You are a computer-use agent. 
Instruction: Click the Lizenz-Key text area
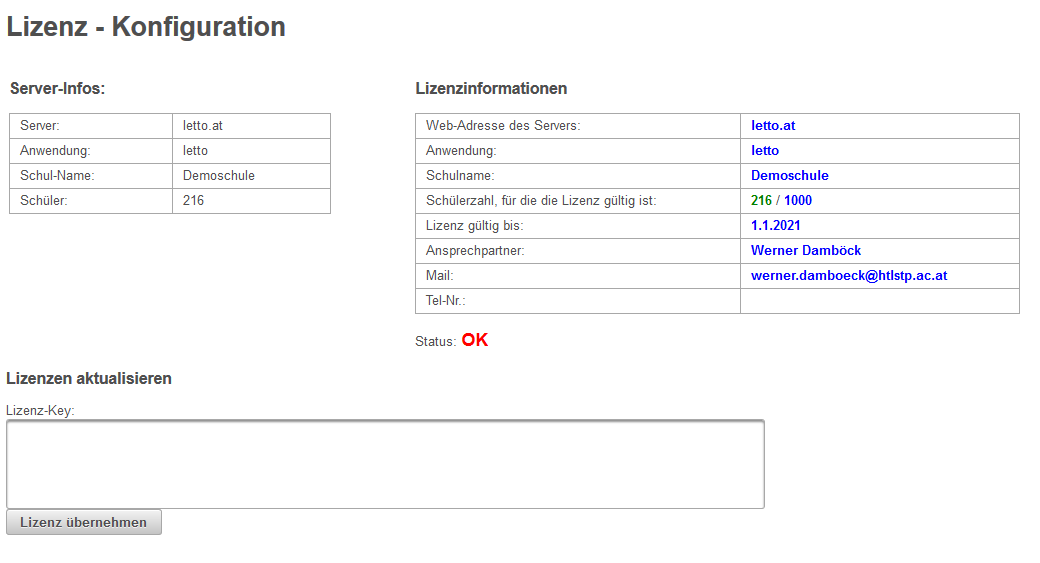(385, 464)
